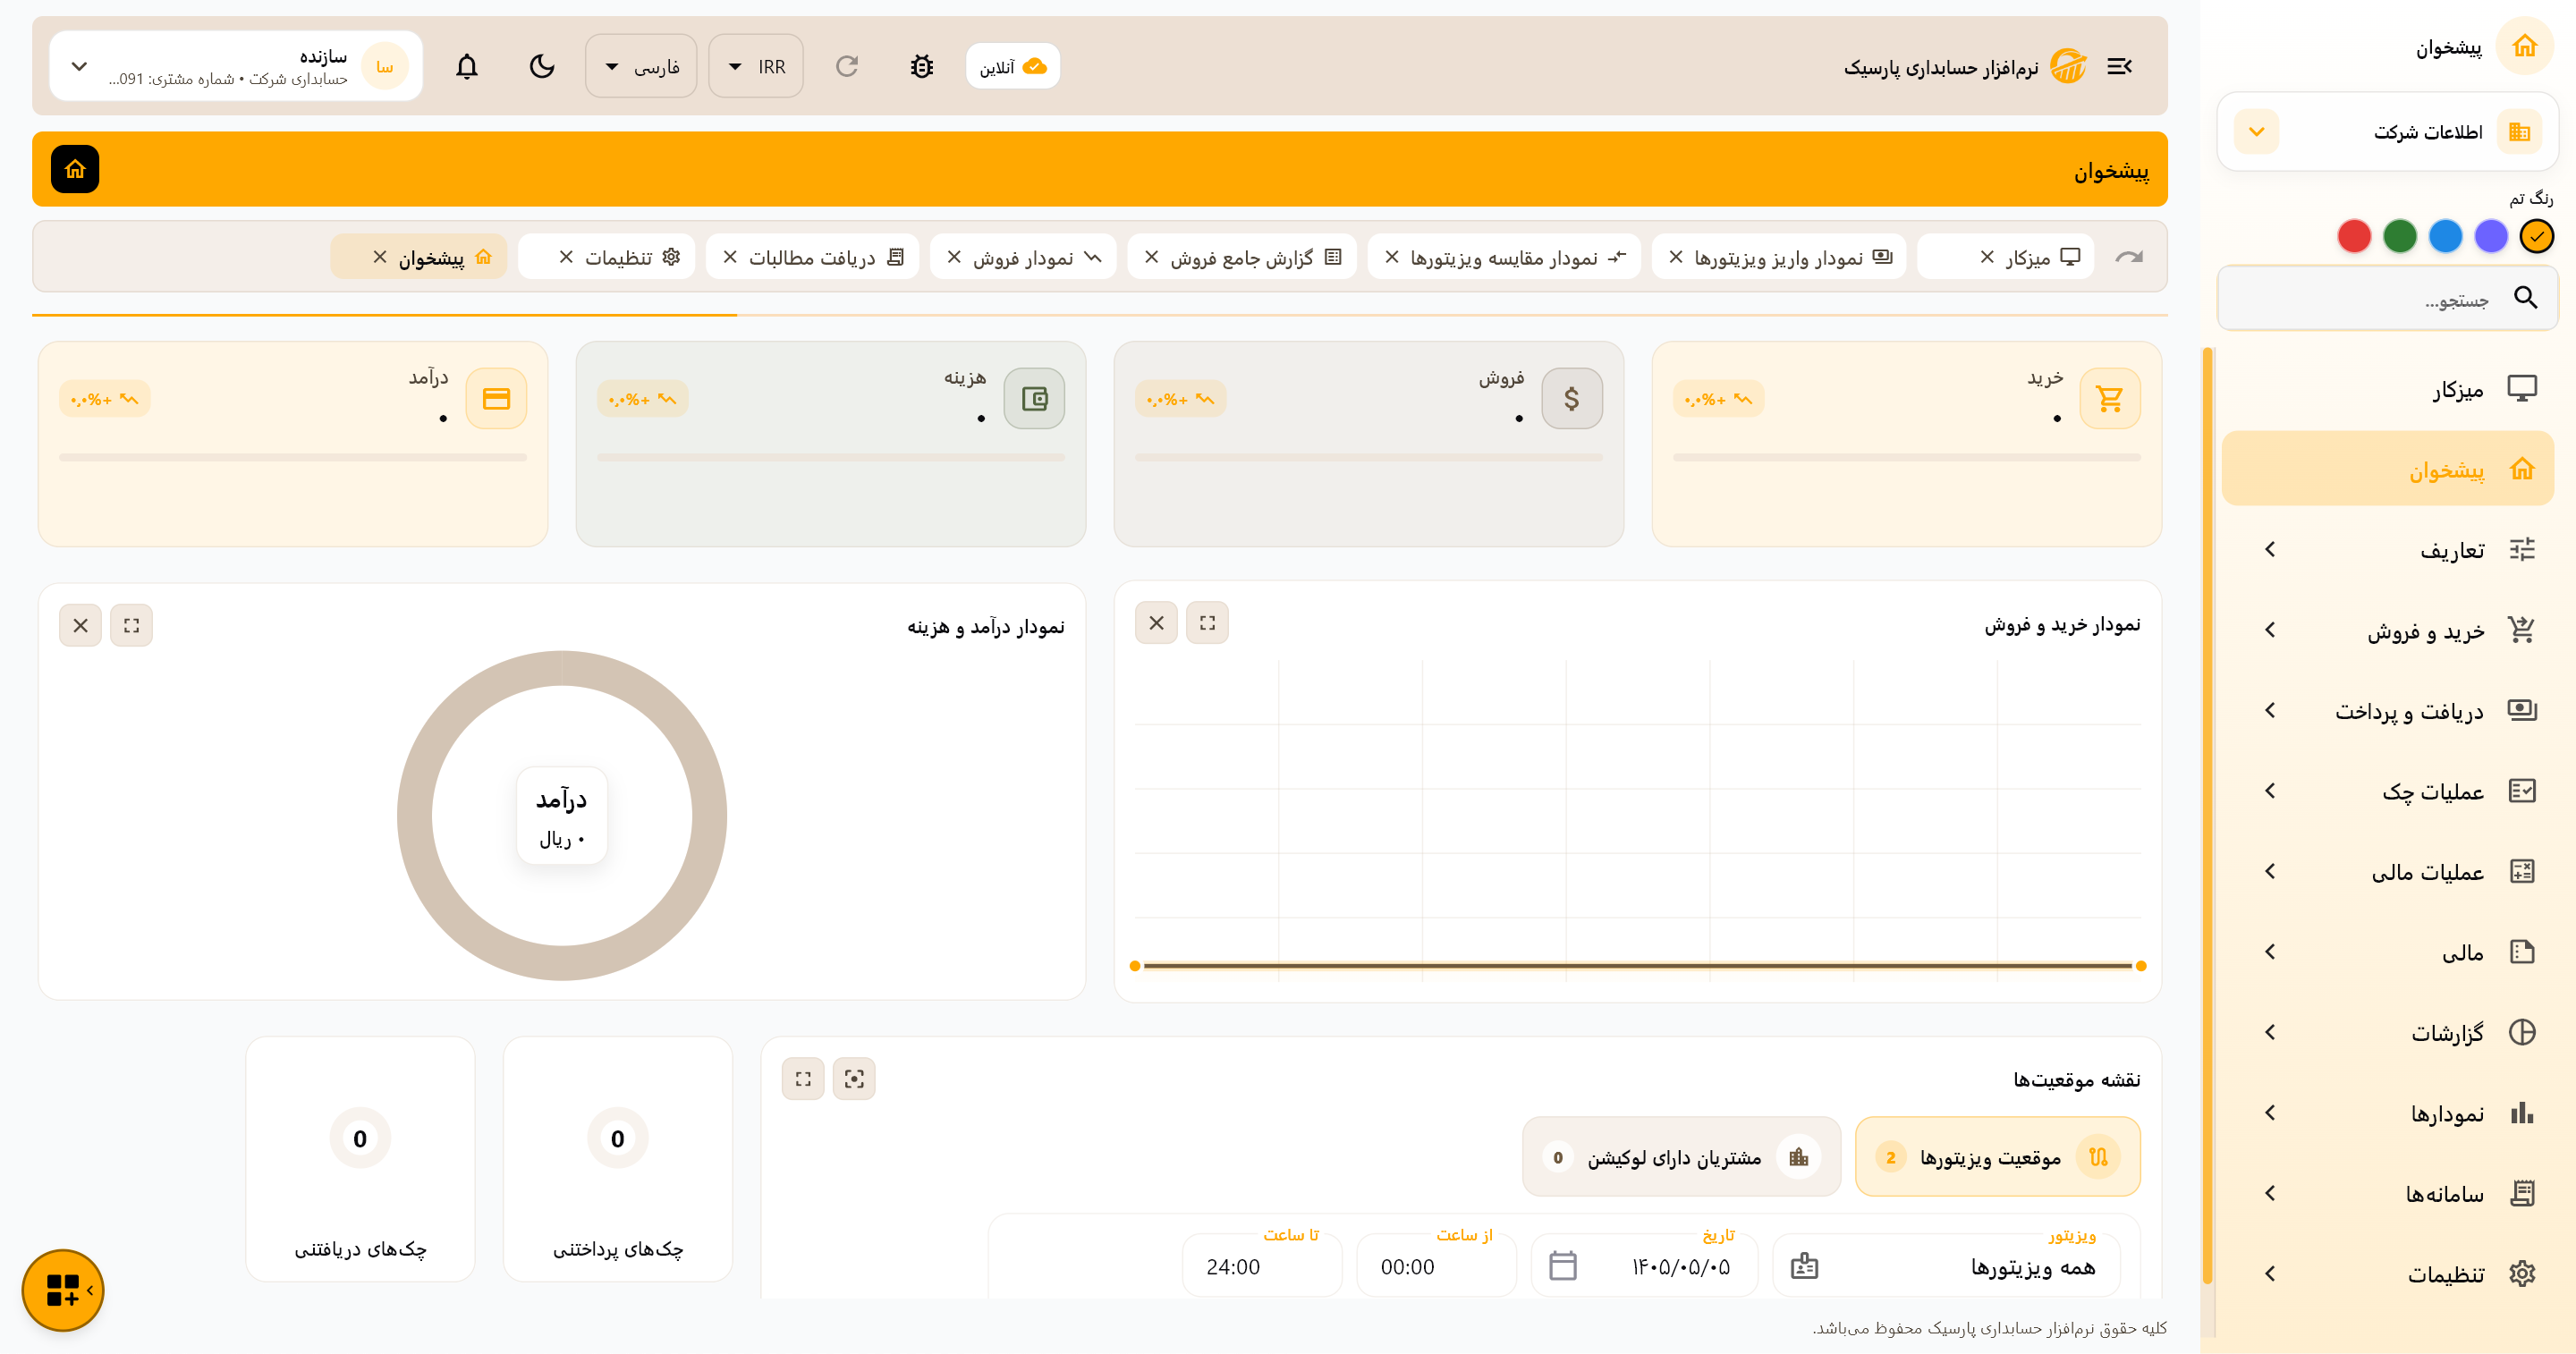This screenshot has height=1354, width=2576.
Task: Close the پیشخوان tab
Action: (379, 257)
